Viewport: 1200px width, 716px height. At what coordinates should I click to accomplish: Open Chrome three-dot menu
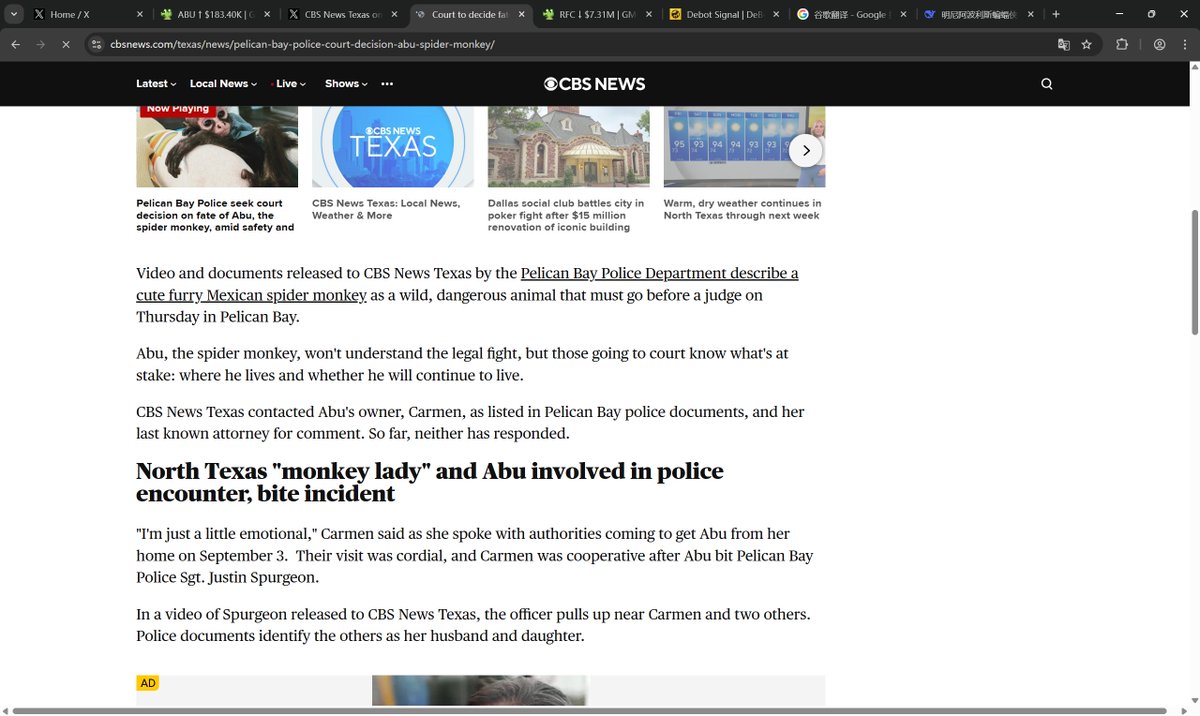coord(1185,45)
